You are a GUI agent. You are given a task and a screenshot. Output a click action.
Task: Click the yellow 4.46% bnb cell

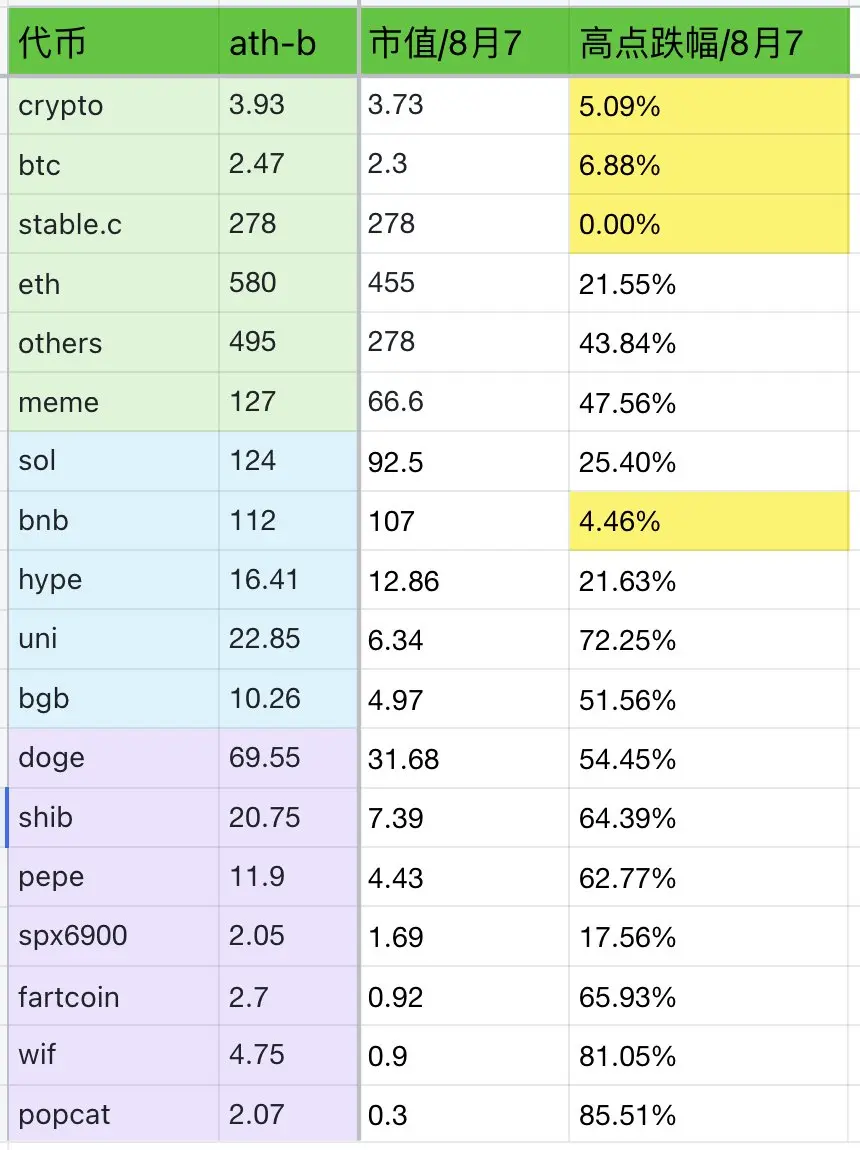709,521
